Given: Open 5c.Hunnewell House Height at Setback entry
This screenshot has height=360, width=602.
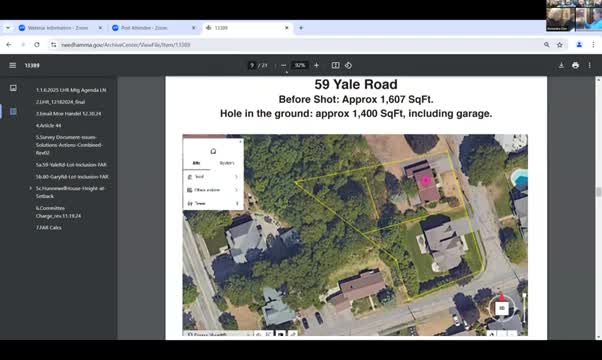Looking at the screenshot, I should click(x=70, y=192).
